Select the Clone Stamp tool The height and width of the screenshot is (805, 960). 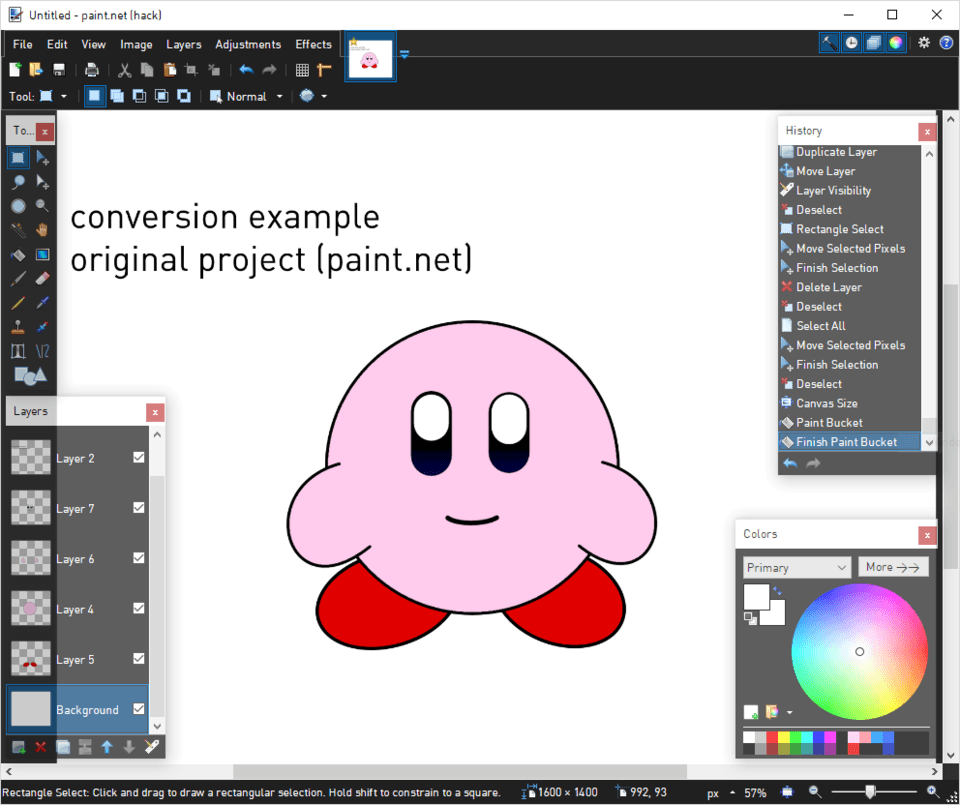(x=18, y=327)
